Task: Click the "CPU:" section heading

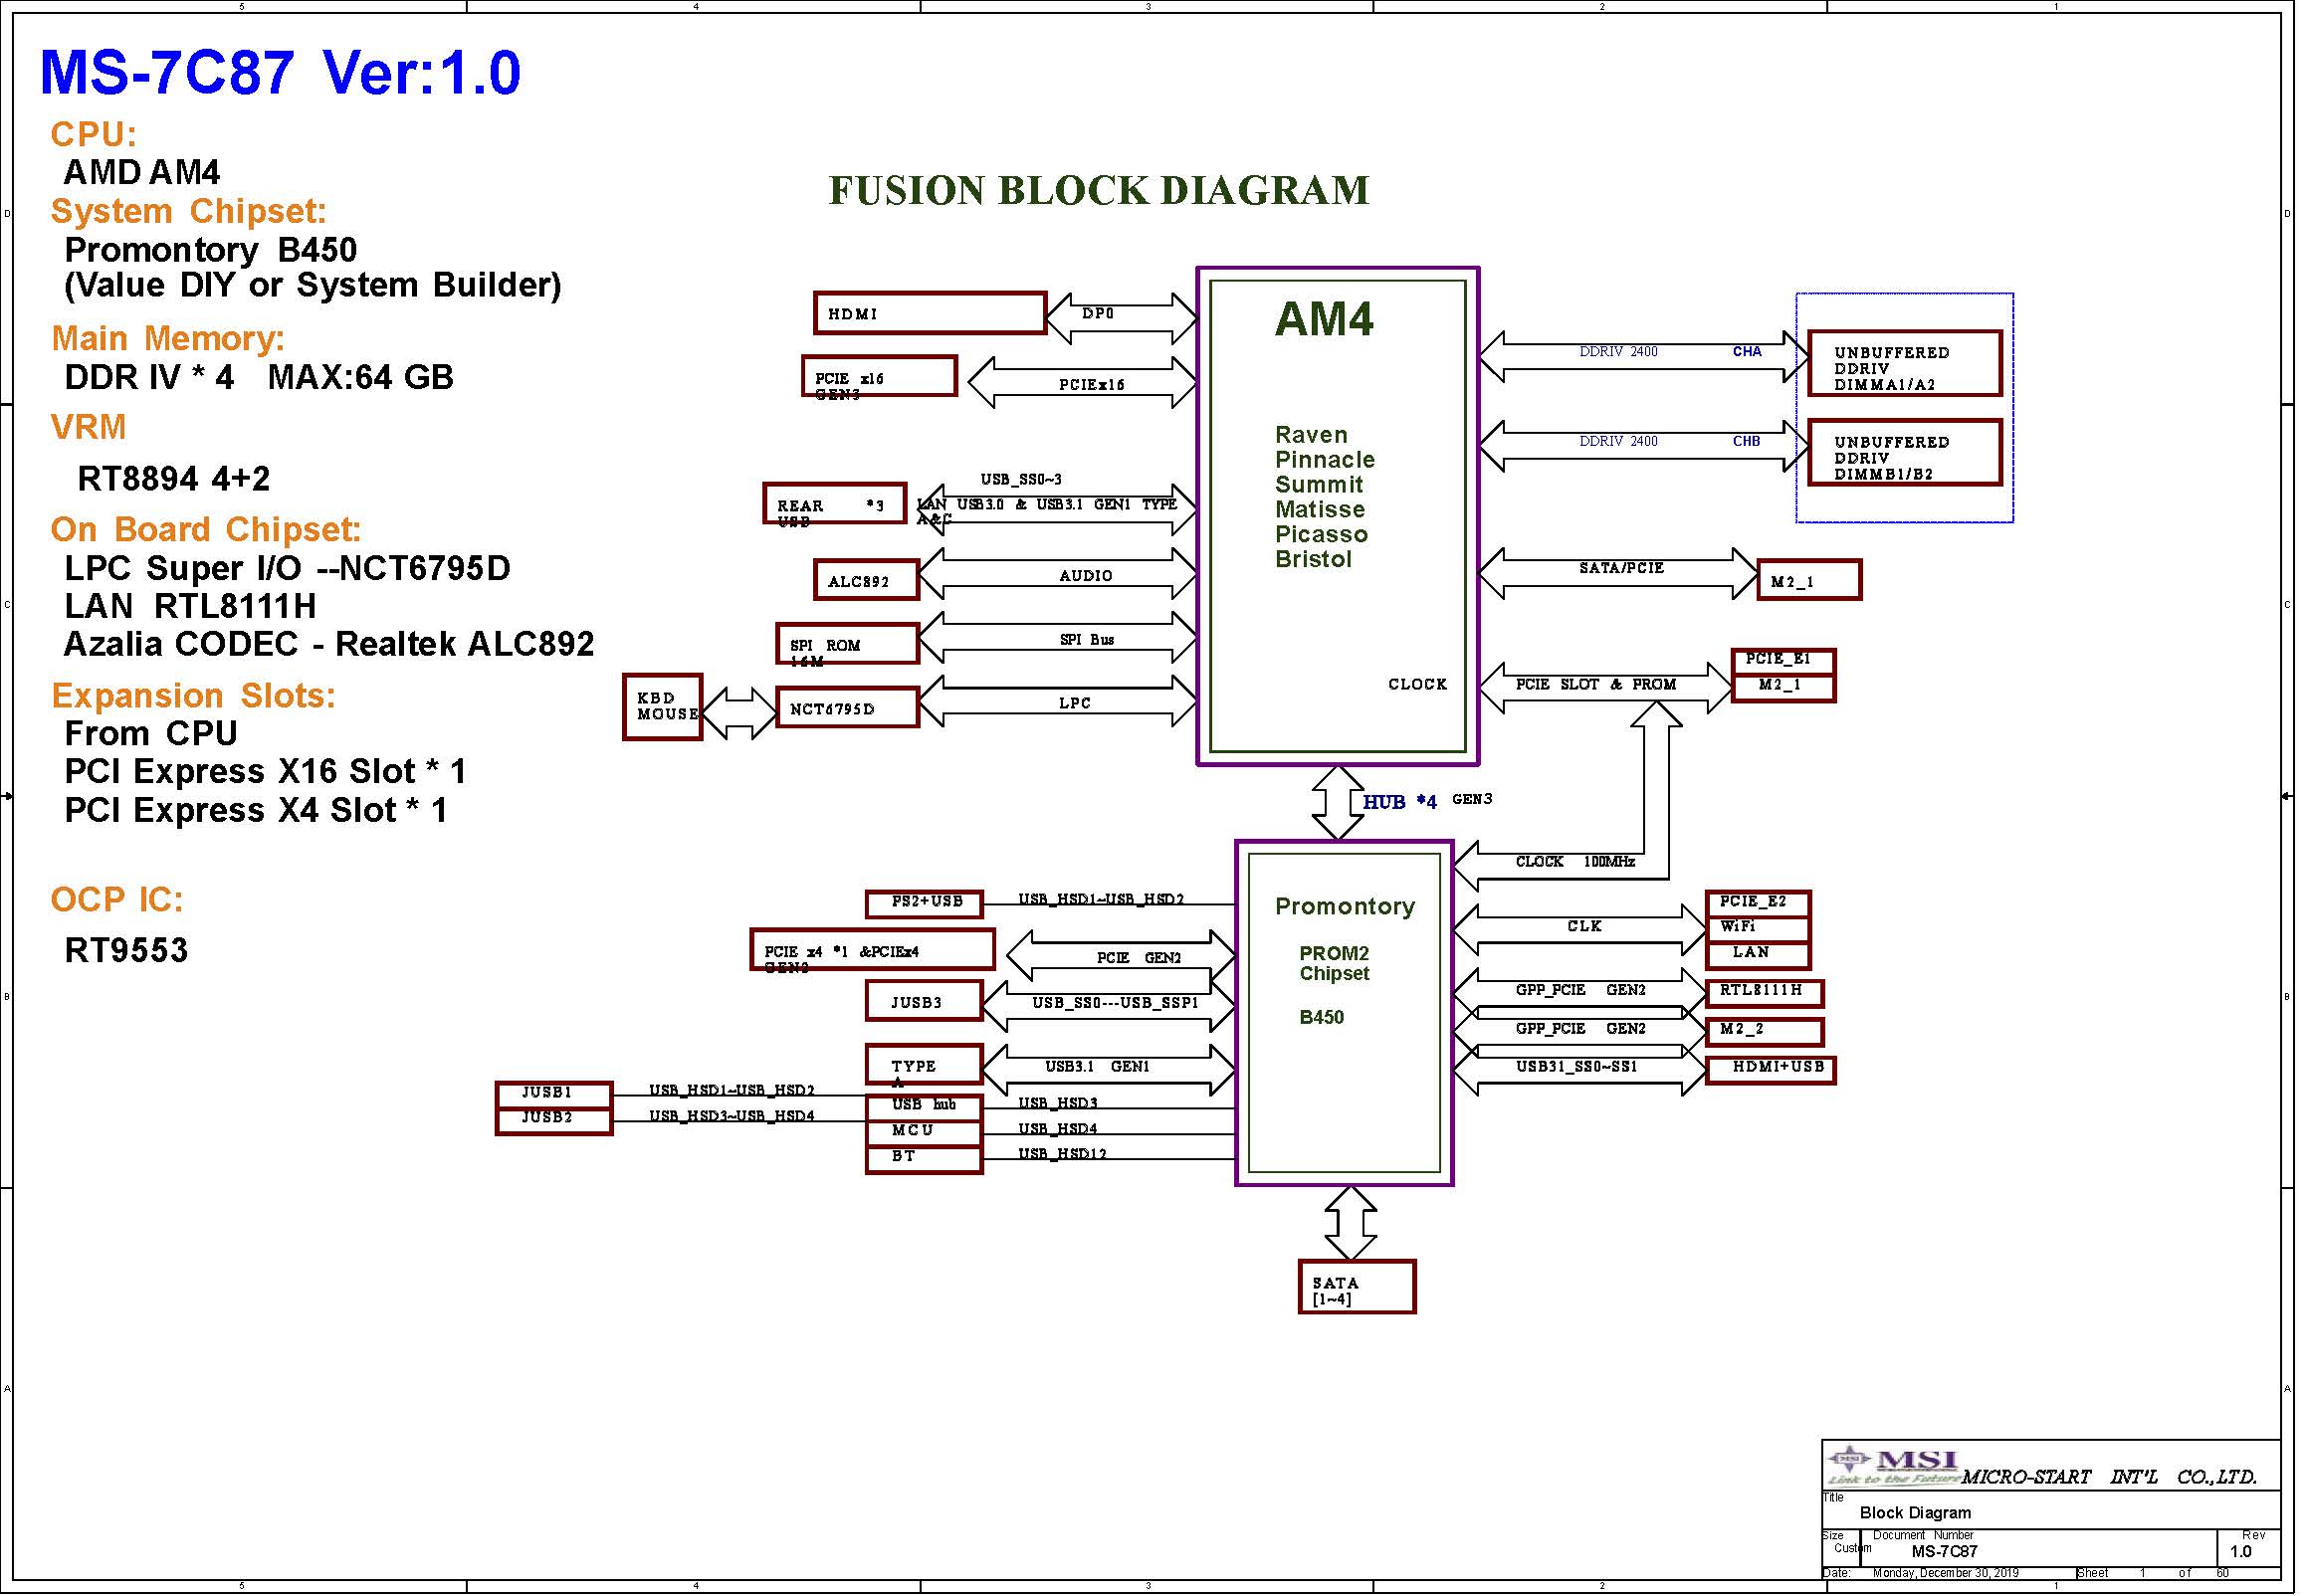Action: (94, 134)
